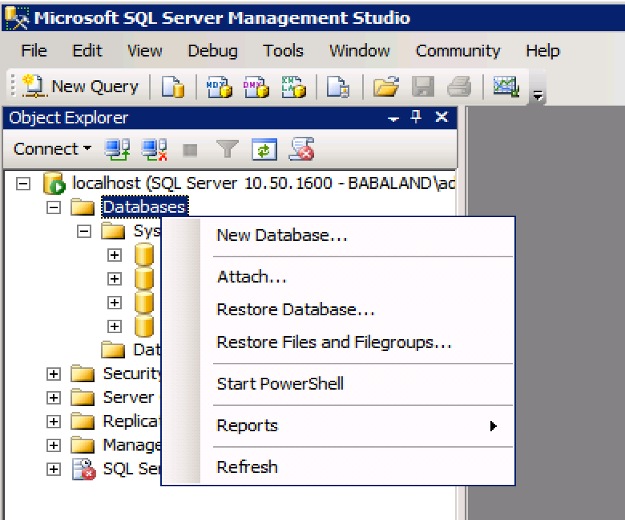Image resolution: width=625 pixels, height=520 pixels.
Task: Click the Connect Object Explorer icon
Action: pyautogui.click(x=117, y=150)
